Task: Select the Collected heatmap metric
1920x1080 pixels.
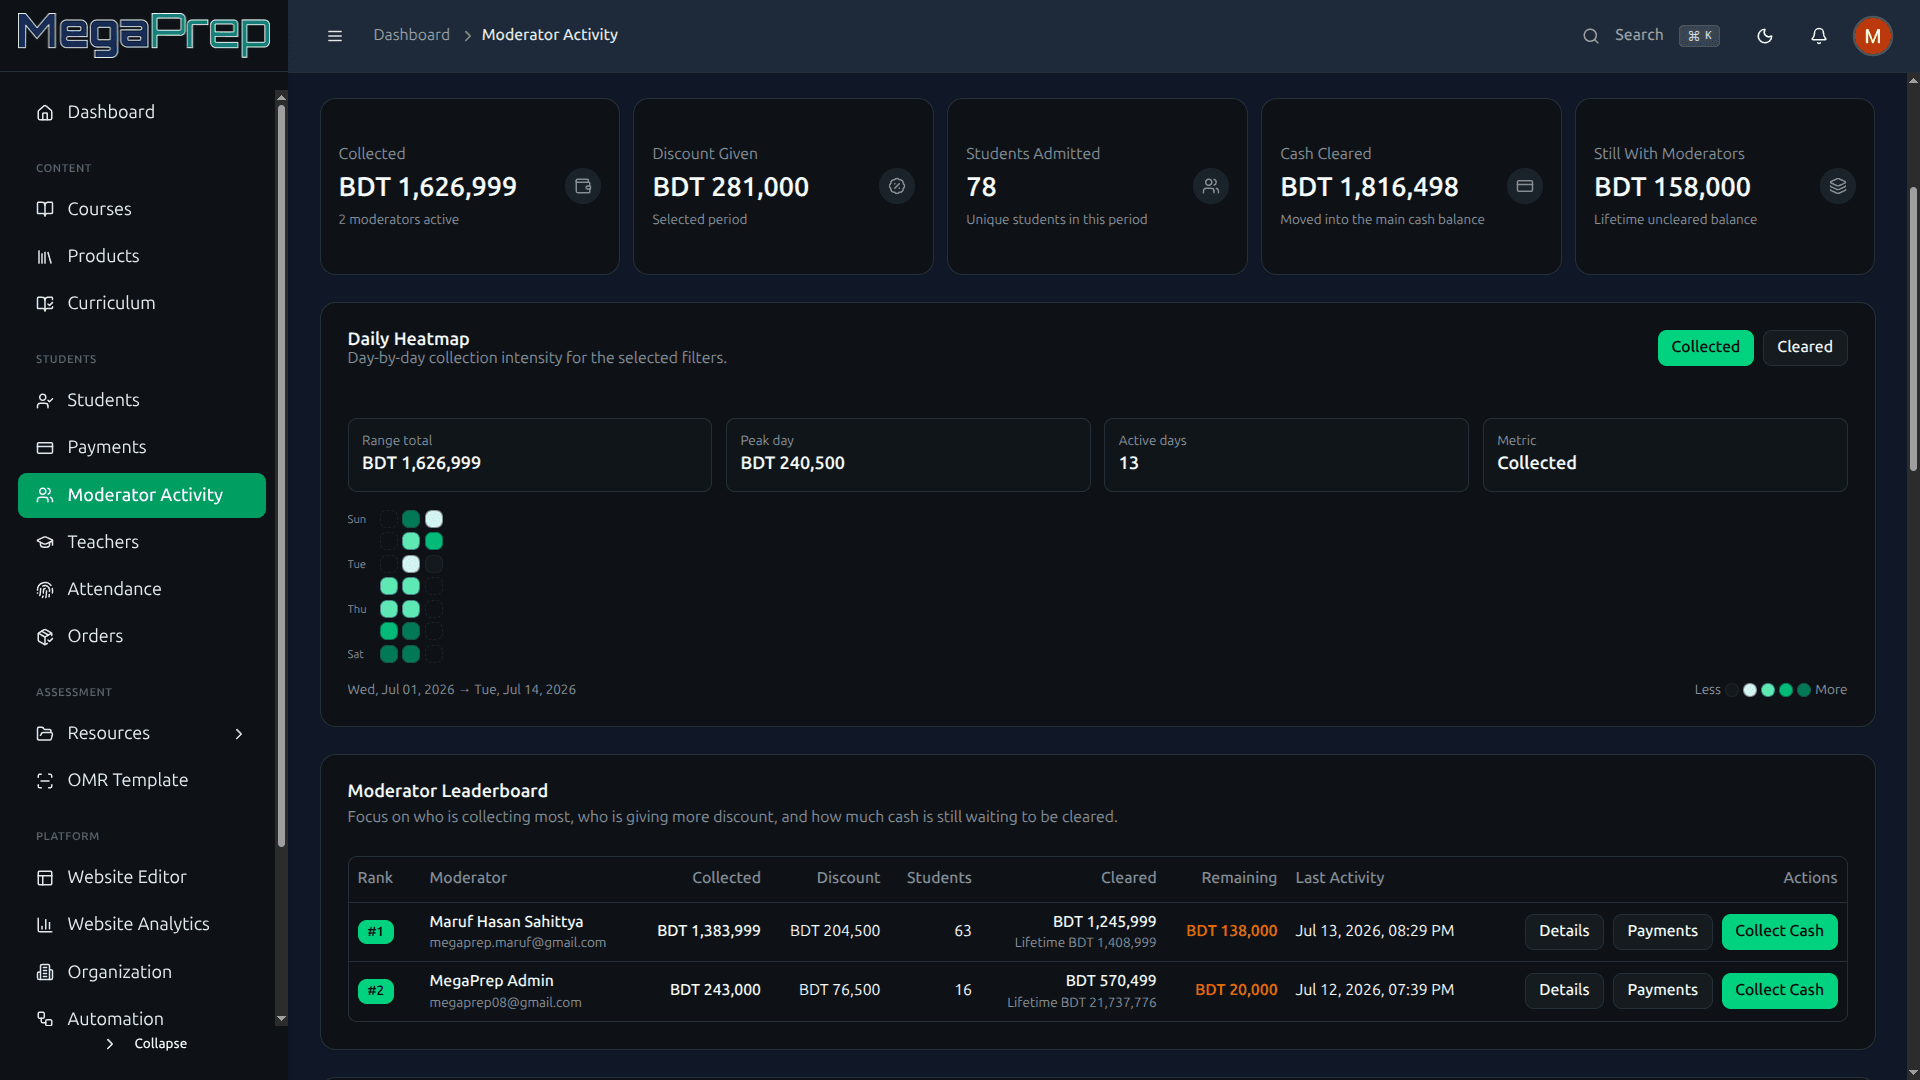Action: [1705, 348]
